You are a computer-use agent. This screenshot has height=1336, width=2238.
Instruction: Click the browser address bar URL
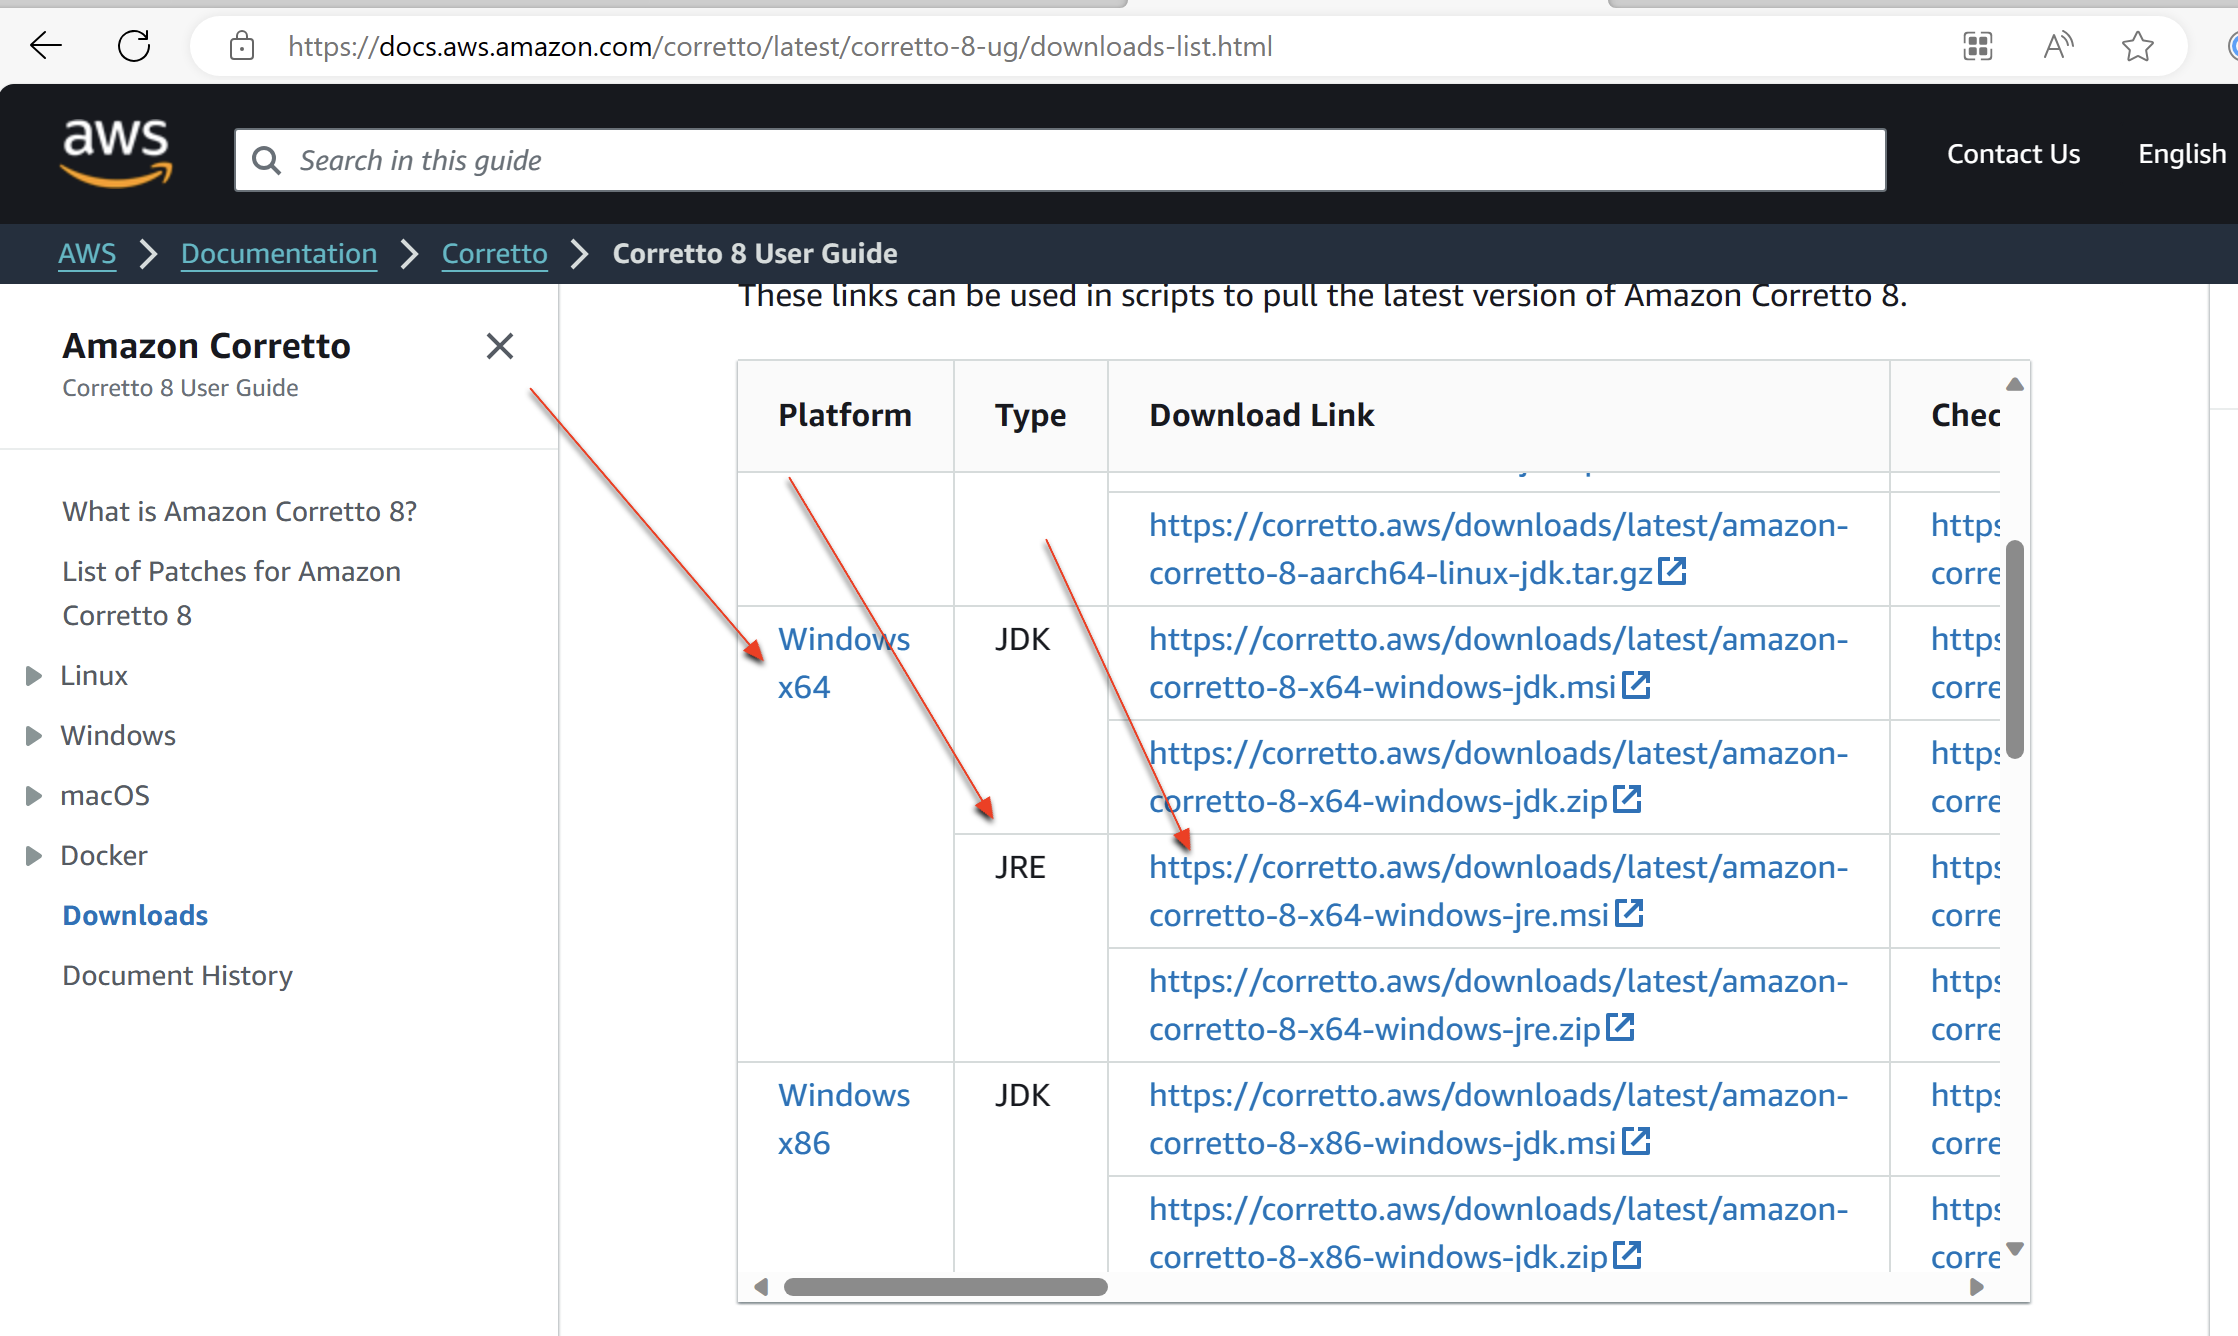click(780, 46)
